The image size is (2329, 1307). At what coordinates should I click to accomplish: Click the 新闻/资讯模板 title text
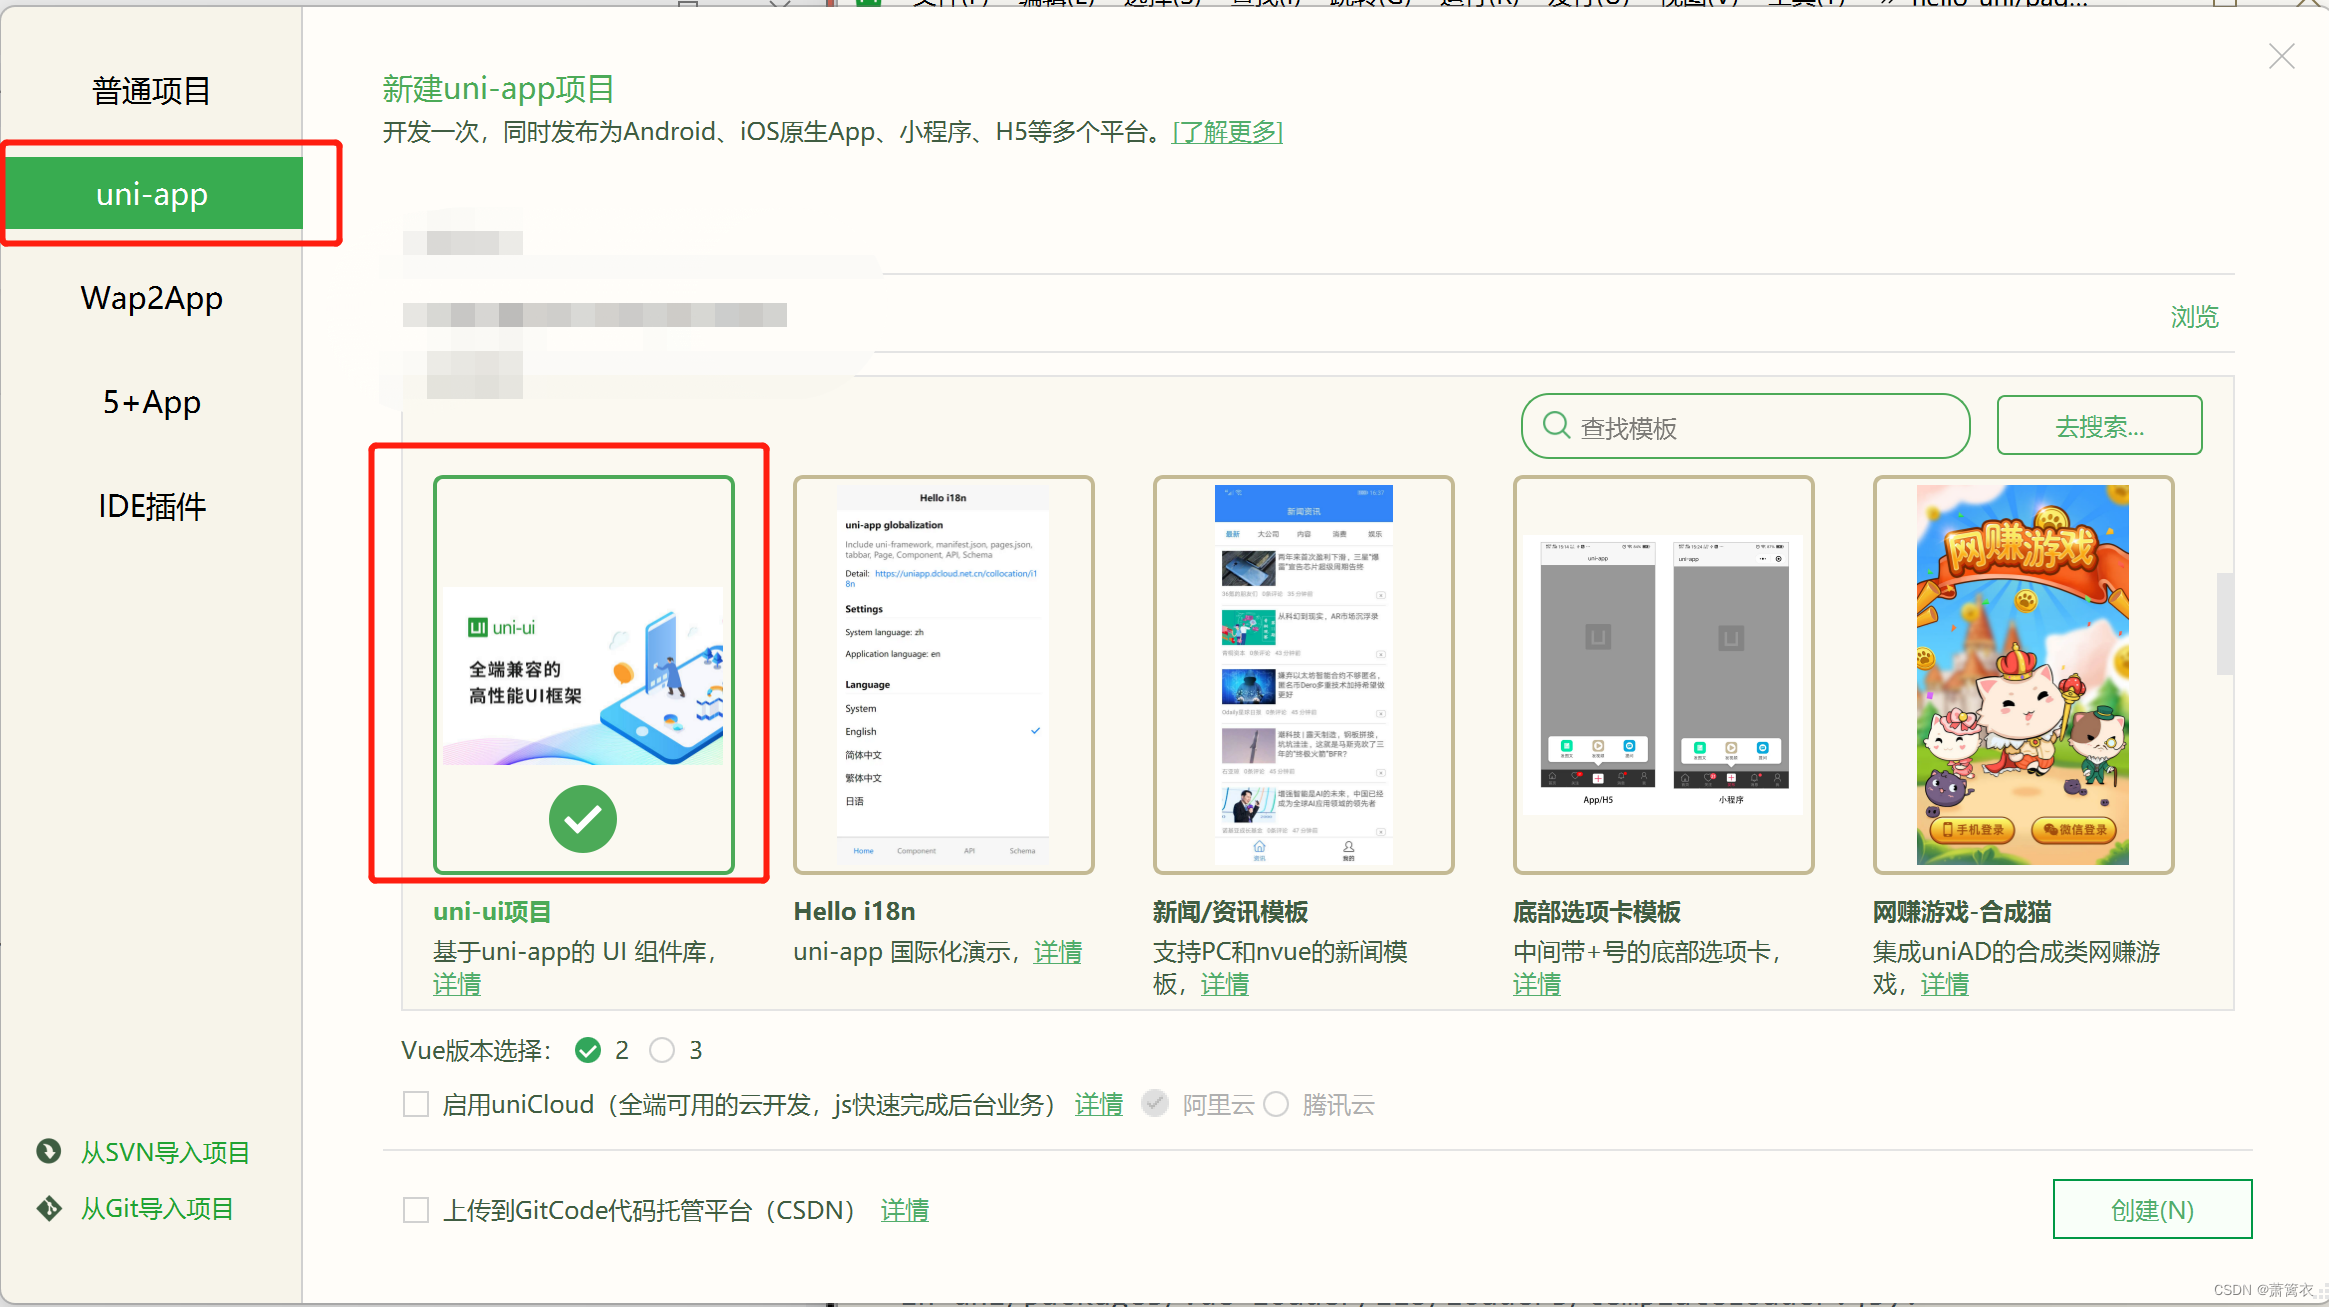click(x=1230, y=911)
